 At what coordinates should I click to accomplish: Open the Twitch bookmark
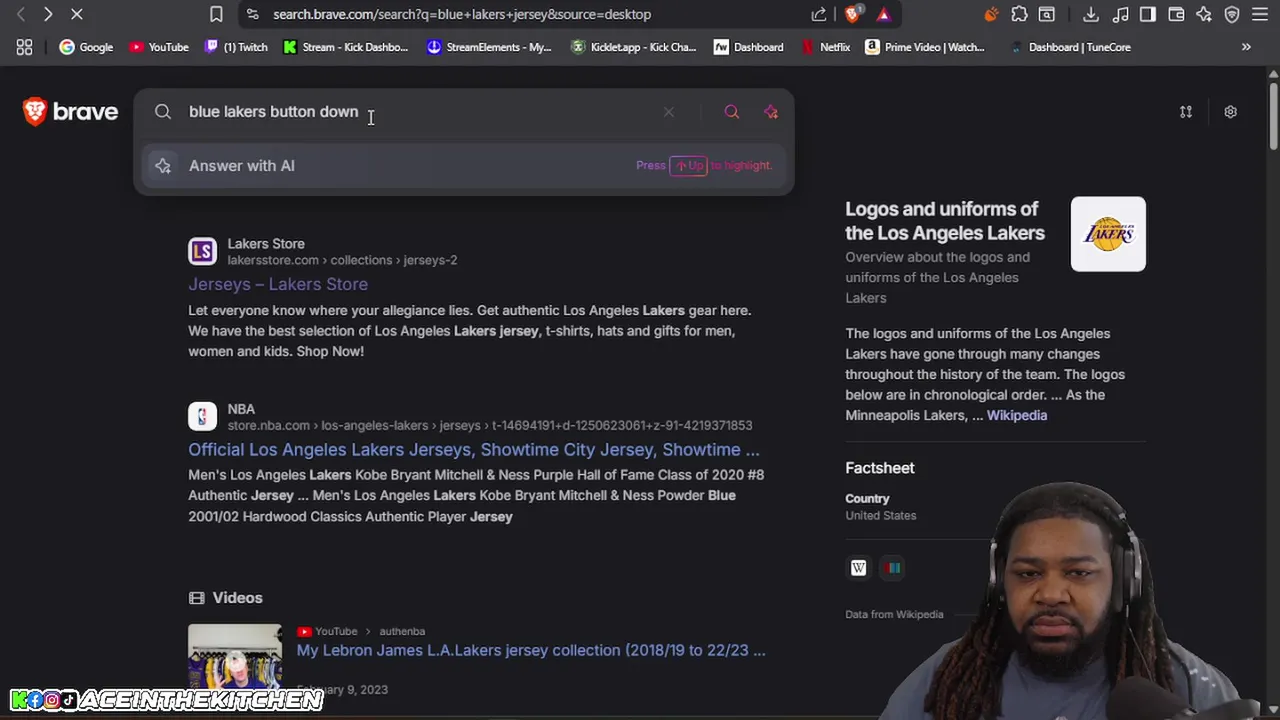pos(236,47)
